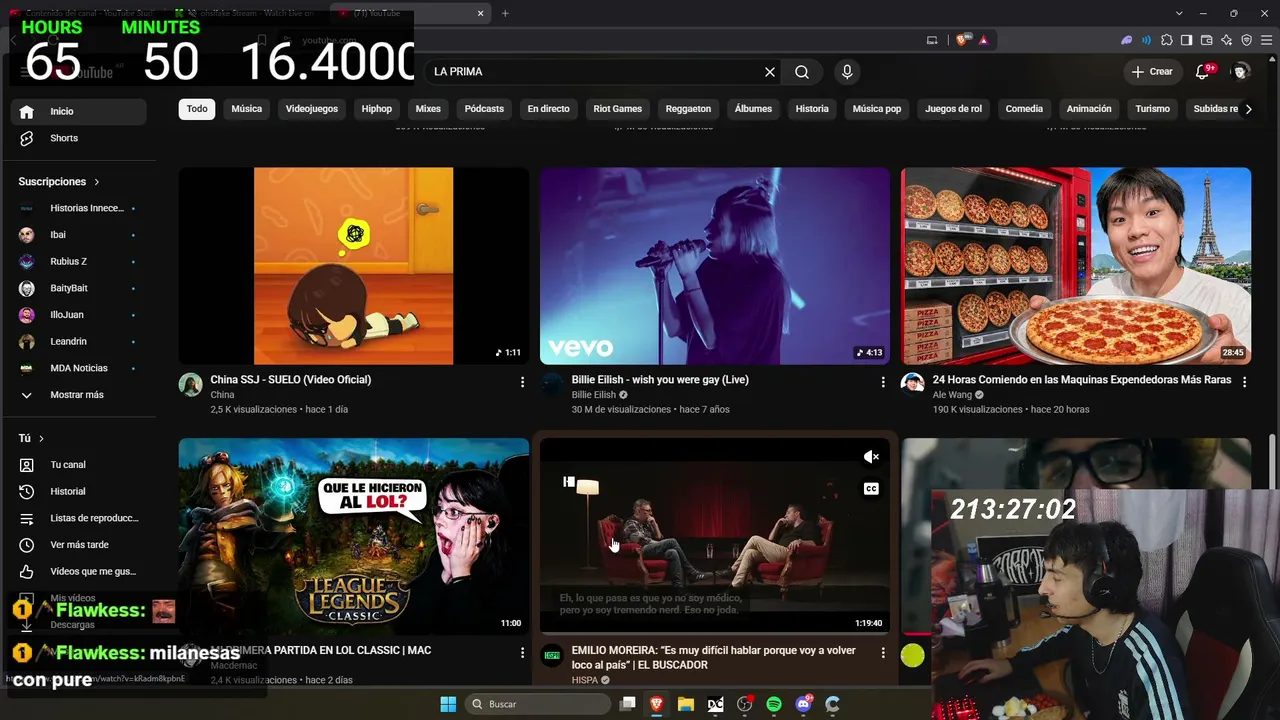
Task: Open Brave Rewards triangle icon
Action: pos(983,40)
